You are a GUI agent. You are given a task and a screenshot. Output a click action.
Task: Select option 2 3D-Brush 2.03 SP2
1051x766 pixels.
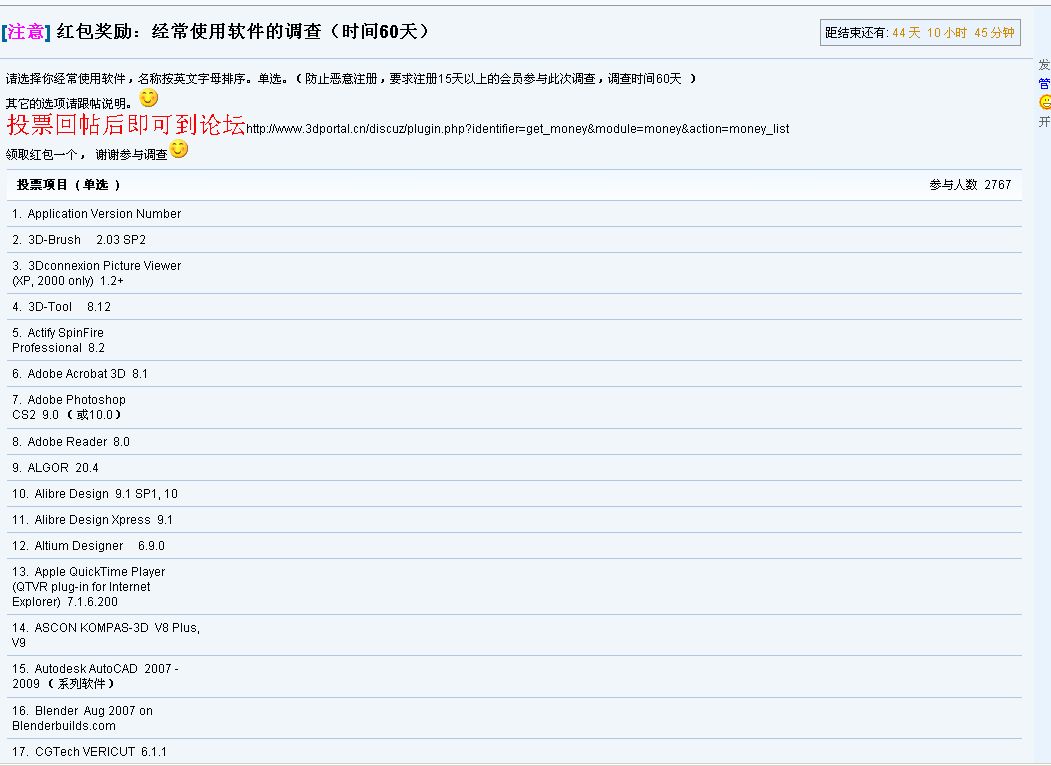point(79,240)
